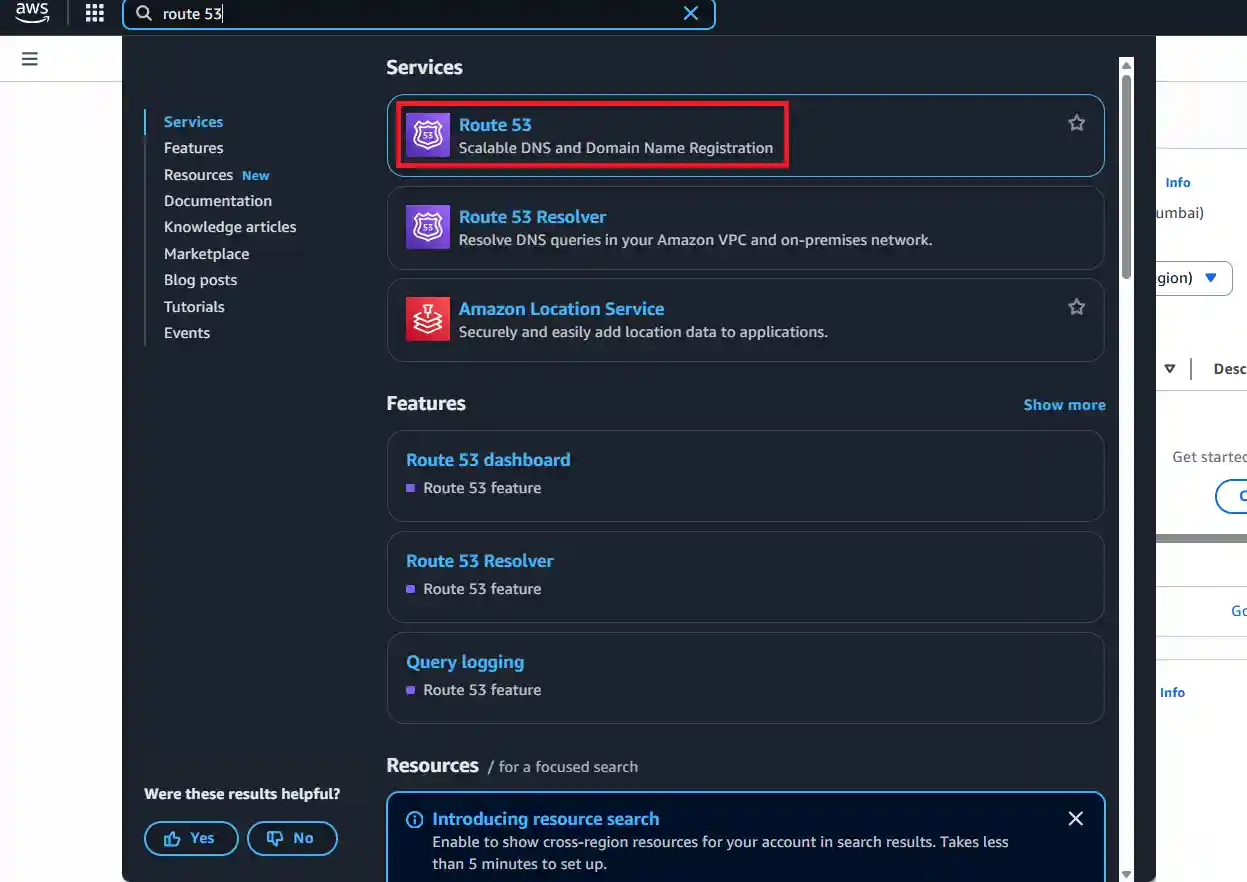Screen dimensions: 1247x882
Task: Dismiss the resource search introduction banner
Action: tap(1075, 819)
